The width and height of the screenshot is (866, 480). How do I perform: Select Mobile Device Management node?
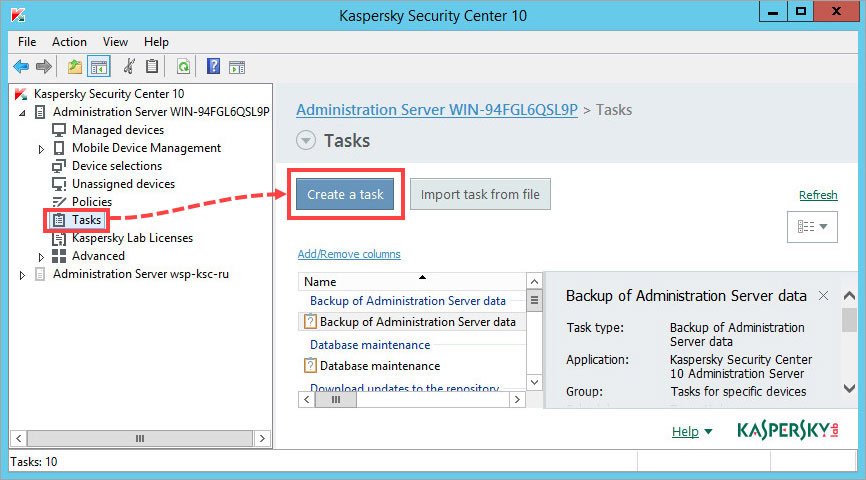coord(146,148)
